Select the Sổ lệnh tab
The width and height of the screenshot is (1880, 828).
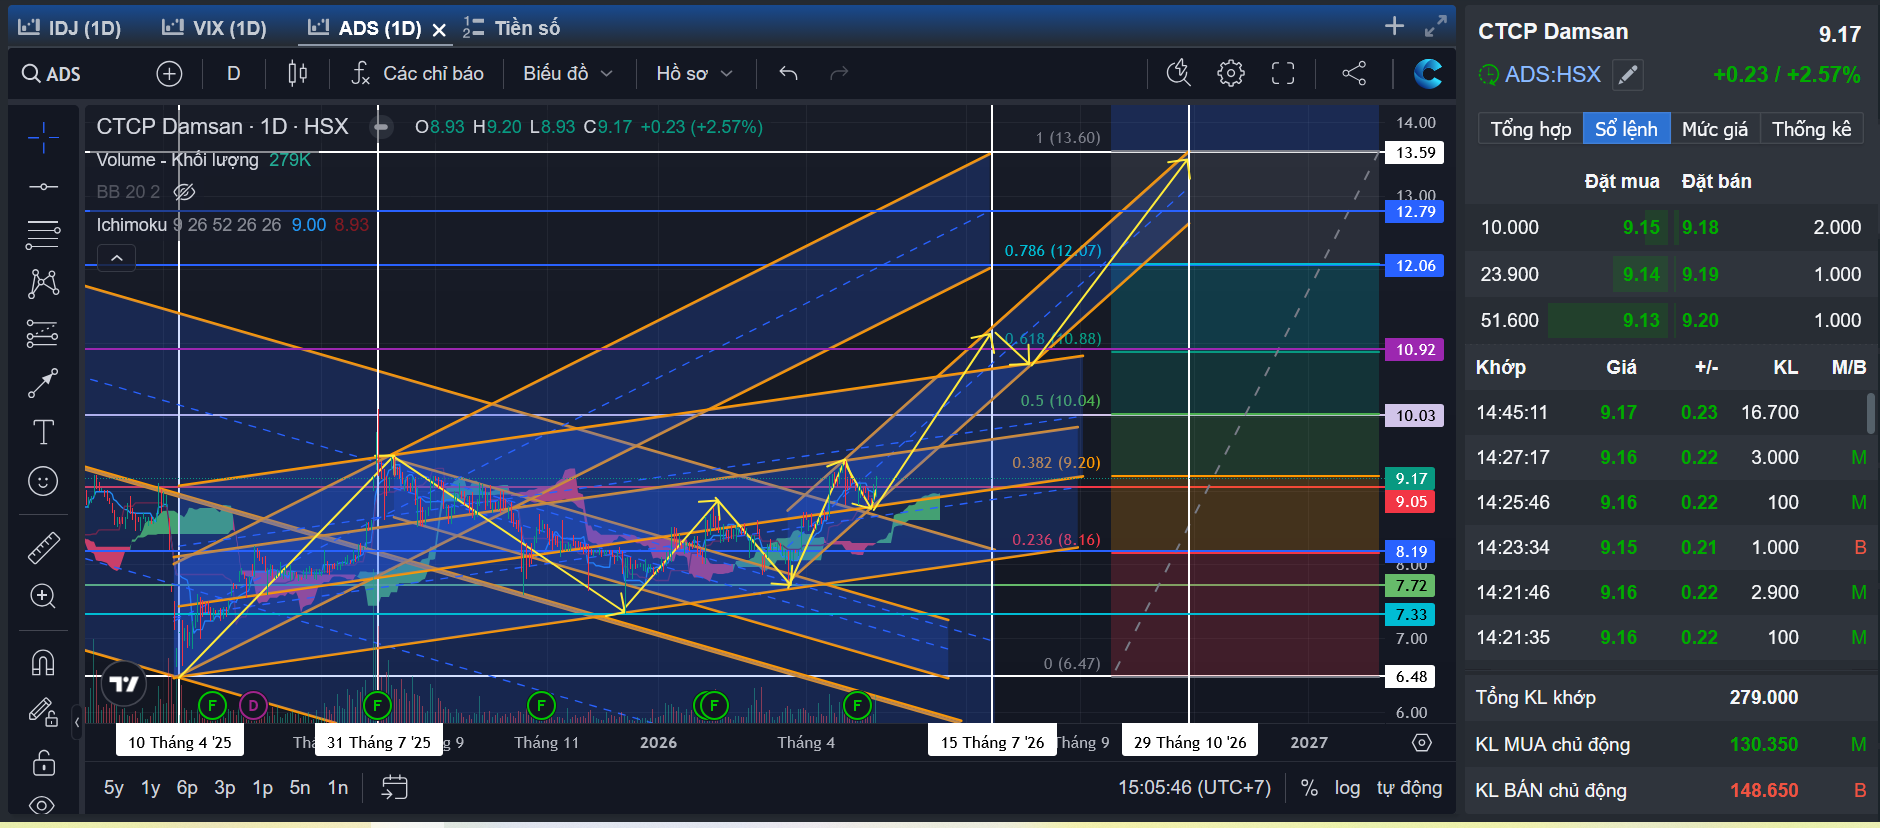tap(1626, 129)
